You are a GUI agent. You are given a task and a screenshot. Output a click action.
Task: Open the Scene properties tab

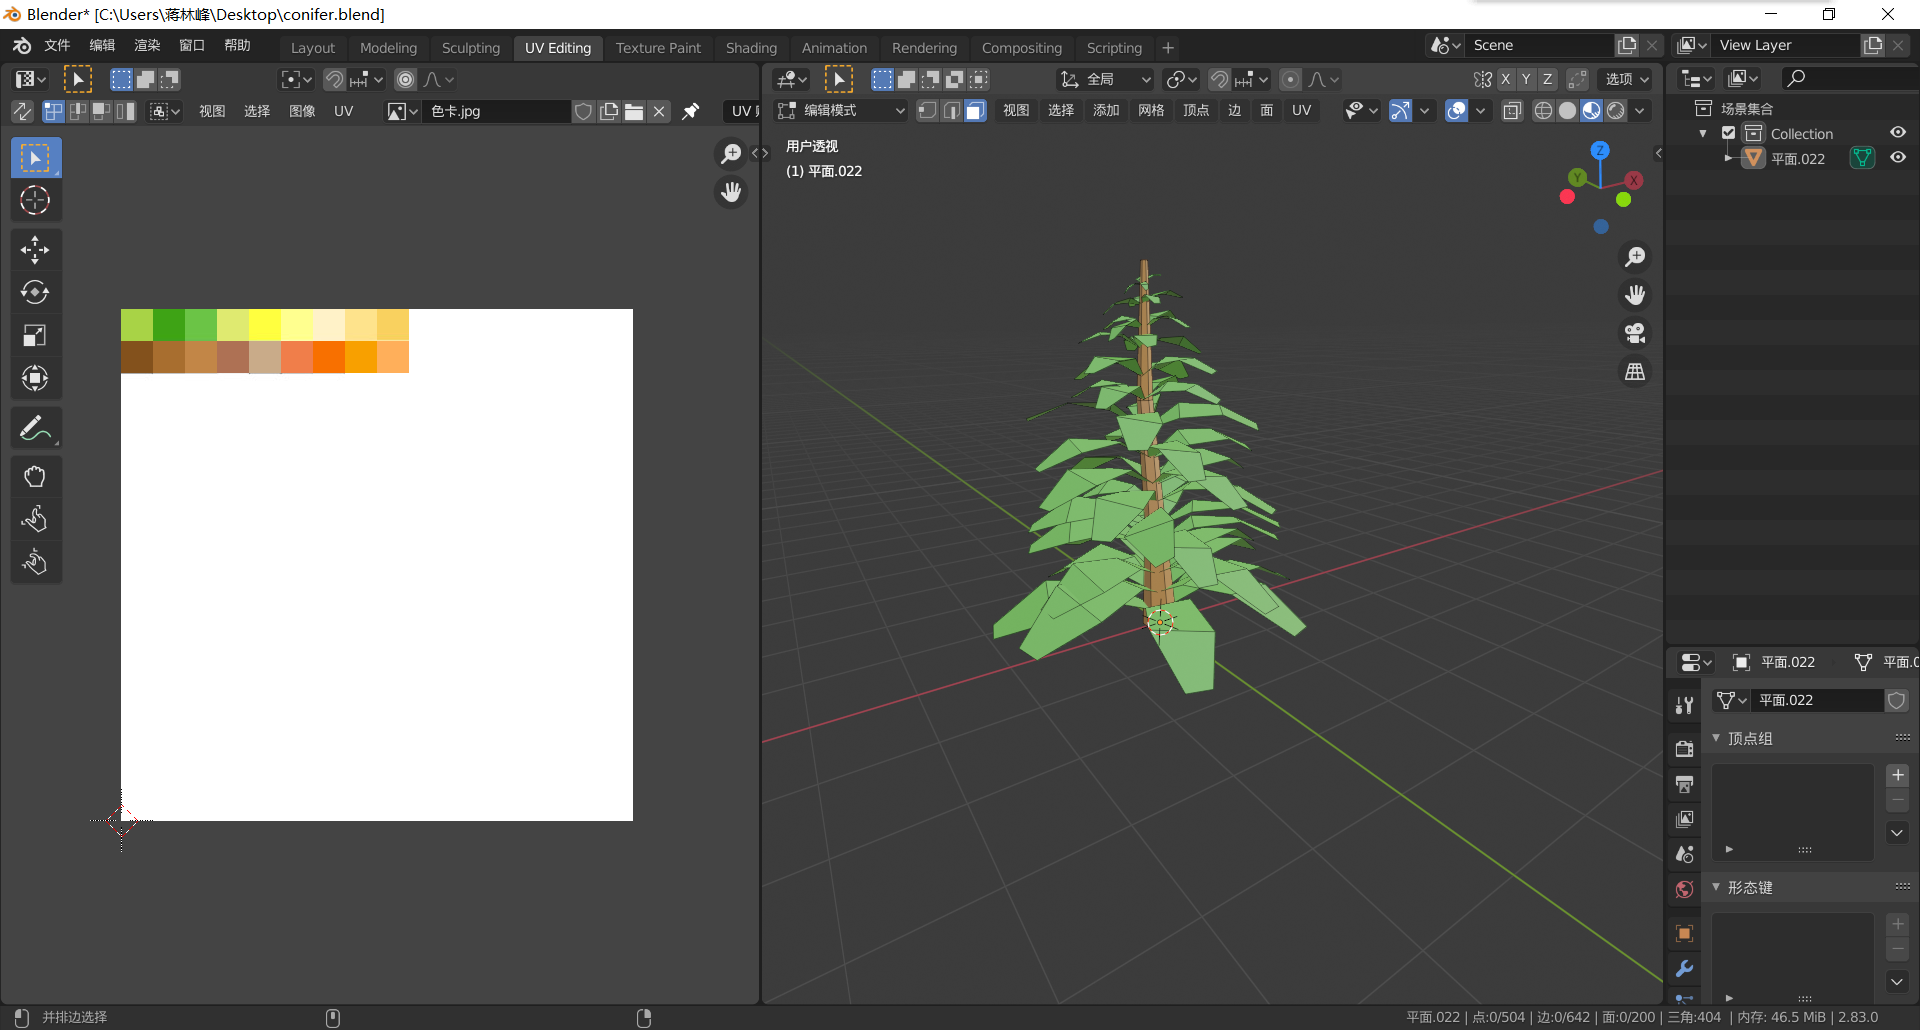[x=1685, y=854]
